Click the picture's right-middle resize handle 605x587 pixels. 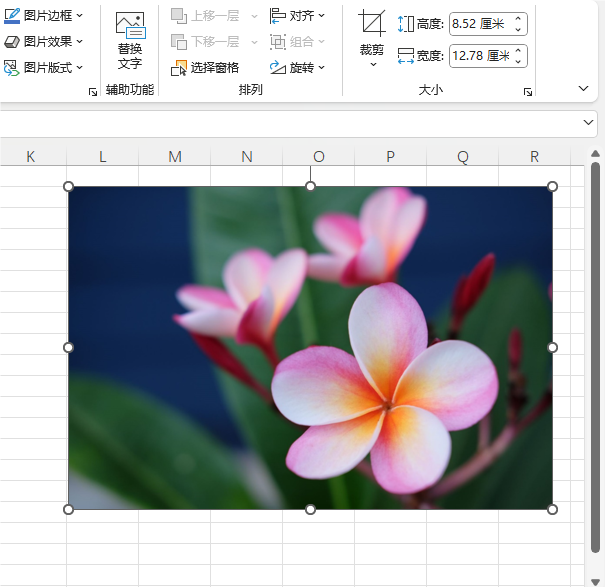553,348
